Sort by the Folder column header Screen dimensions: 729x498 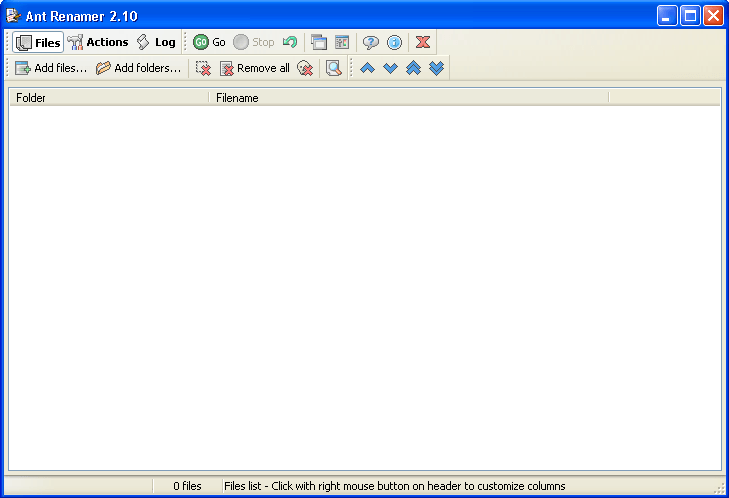pos(109,98)
